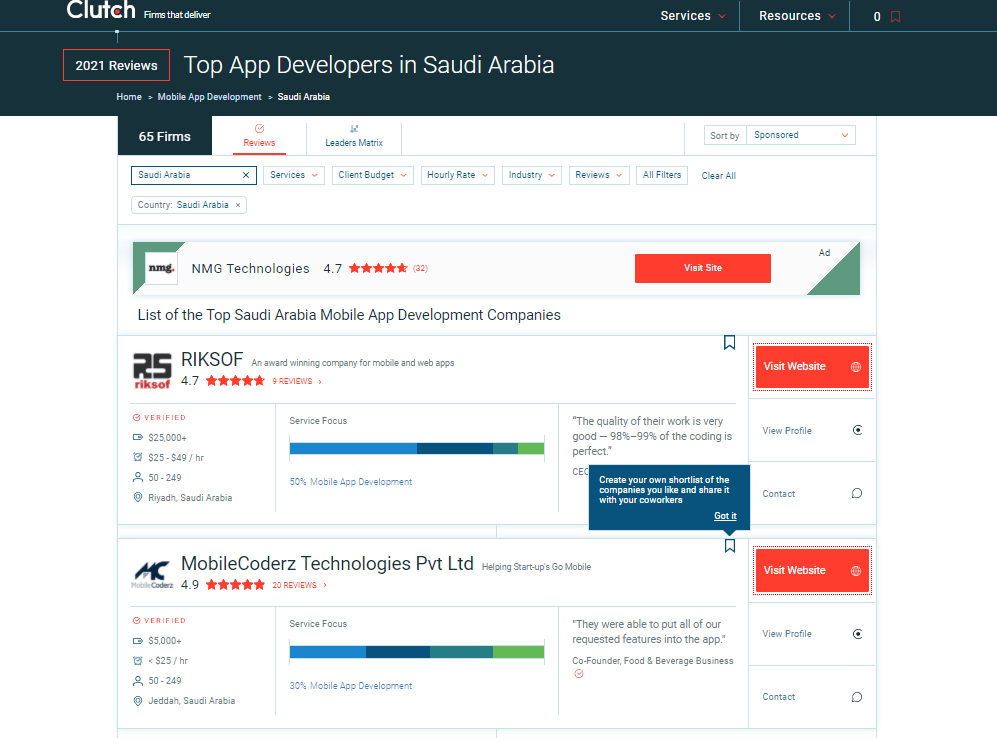
Task: Click the RIKSOF company logo
Action: pos(152,371)
